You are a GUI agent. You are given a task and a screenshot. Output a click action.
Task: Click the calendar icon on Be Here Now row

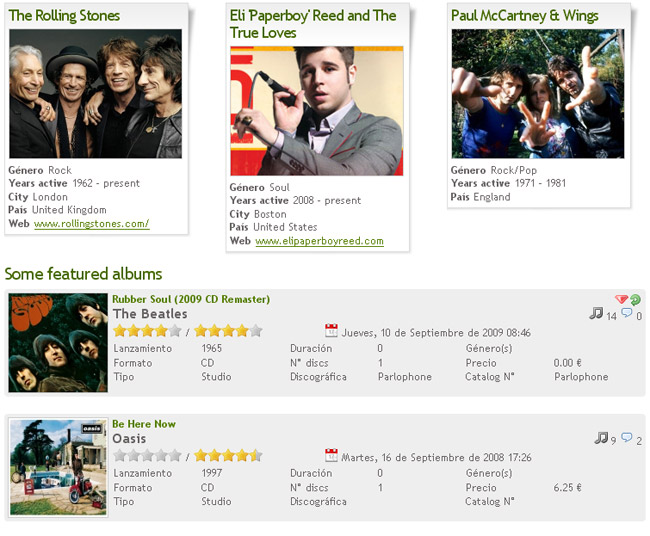(x=332, y=456)
